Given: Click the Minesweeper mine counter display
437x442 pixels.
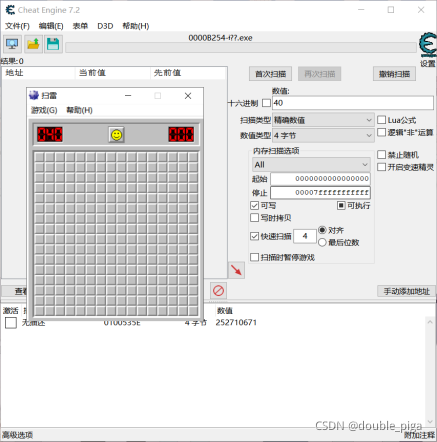Looking at the screenshot, I should (x=50, y=135).
